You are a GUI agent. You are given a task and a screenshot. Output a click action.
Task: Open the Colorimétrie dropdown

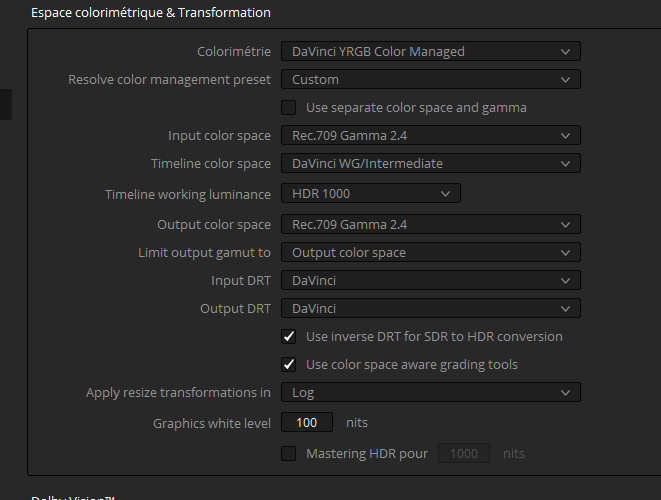pyautogui.click(x=431, y=51)
